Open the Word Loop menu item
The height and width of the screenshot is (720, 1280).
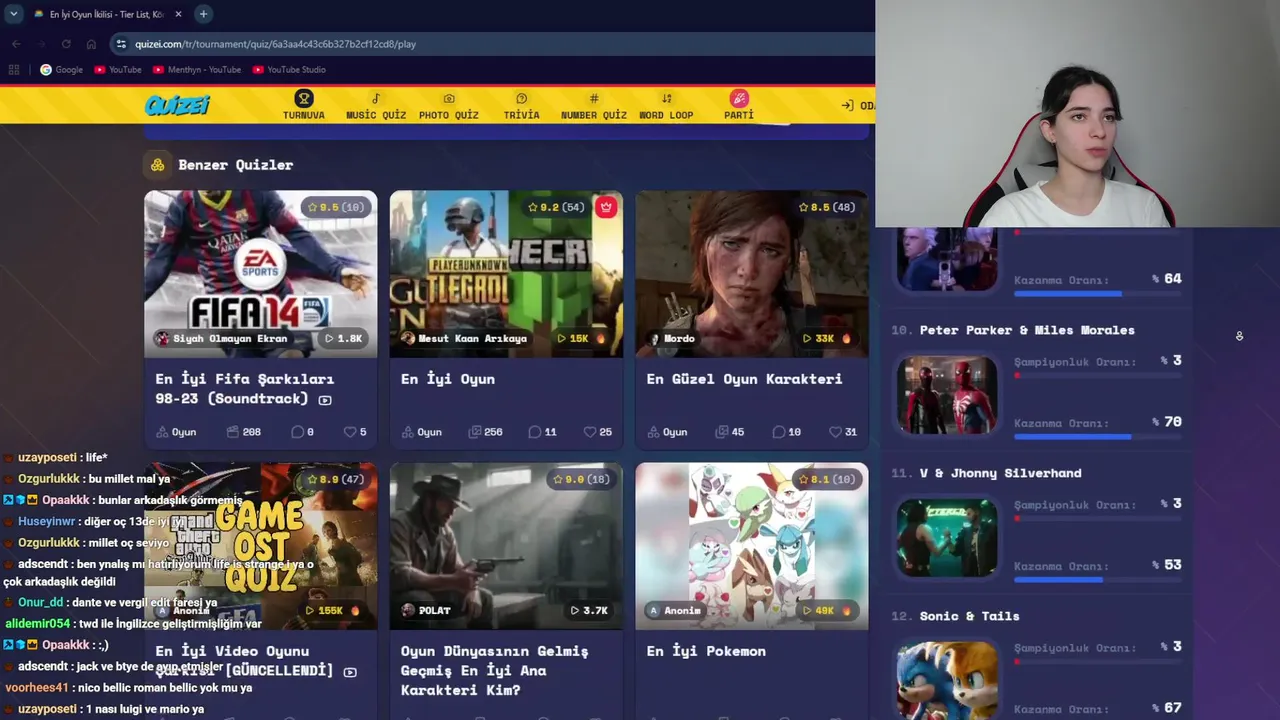[667, 105]
